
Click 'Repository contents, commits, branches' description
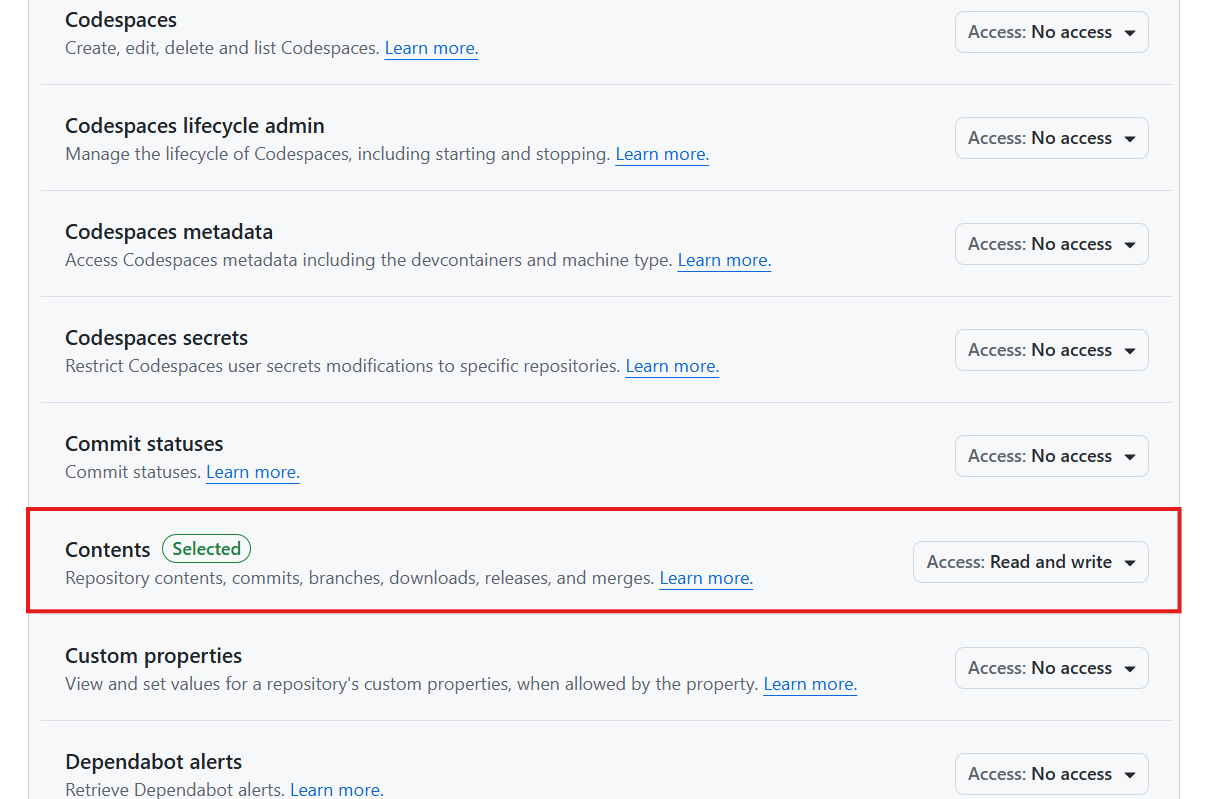360,578
